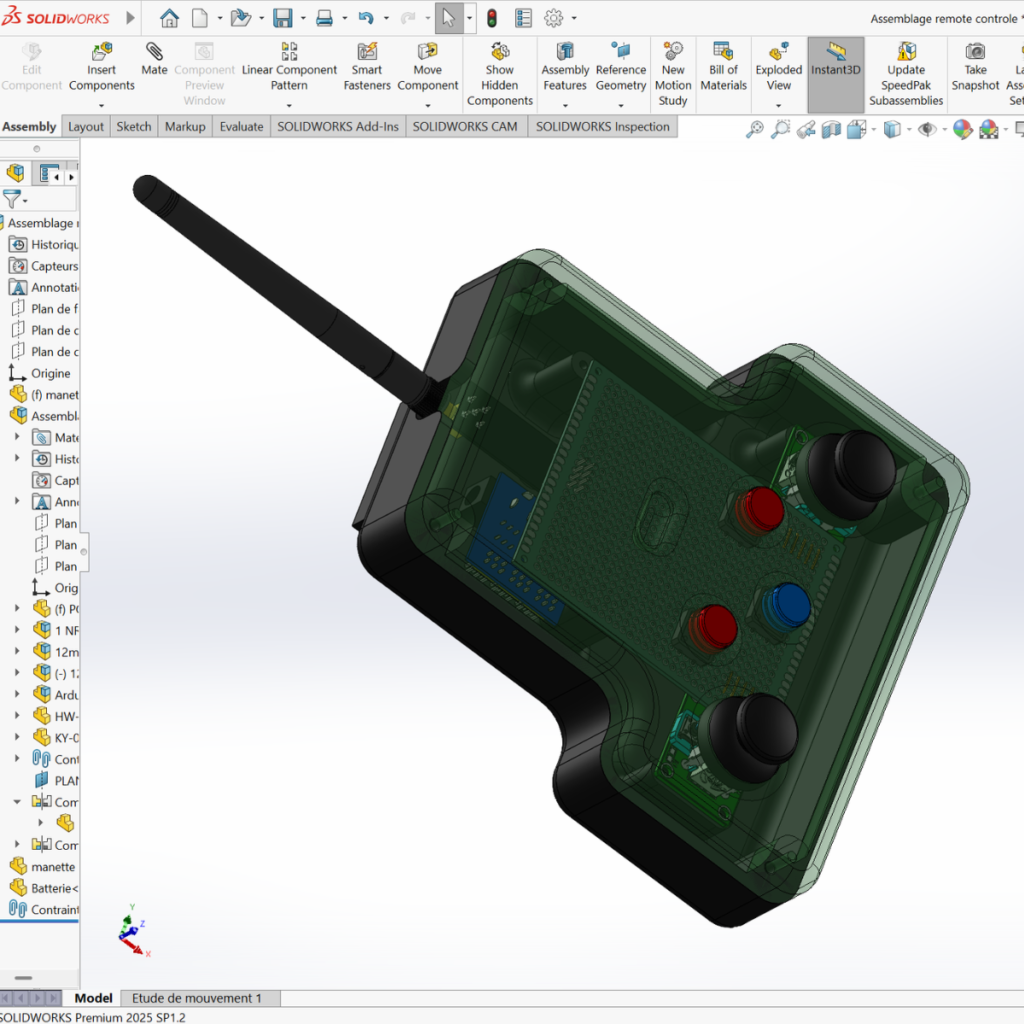This screenshot has width=1024, height=1024.
Task: Switch to the Sketch tab
Action: pyautogui.click(x=134, y=127)
